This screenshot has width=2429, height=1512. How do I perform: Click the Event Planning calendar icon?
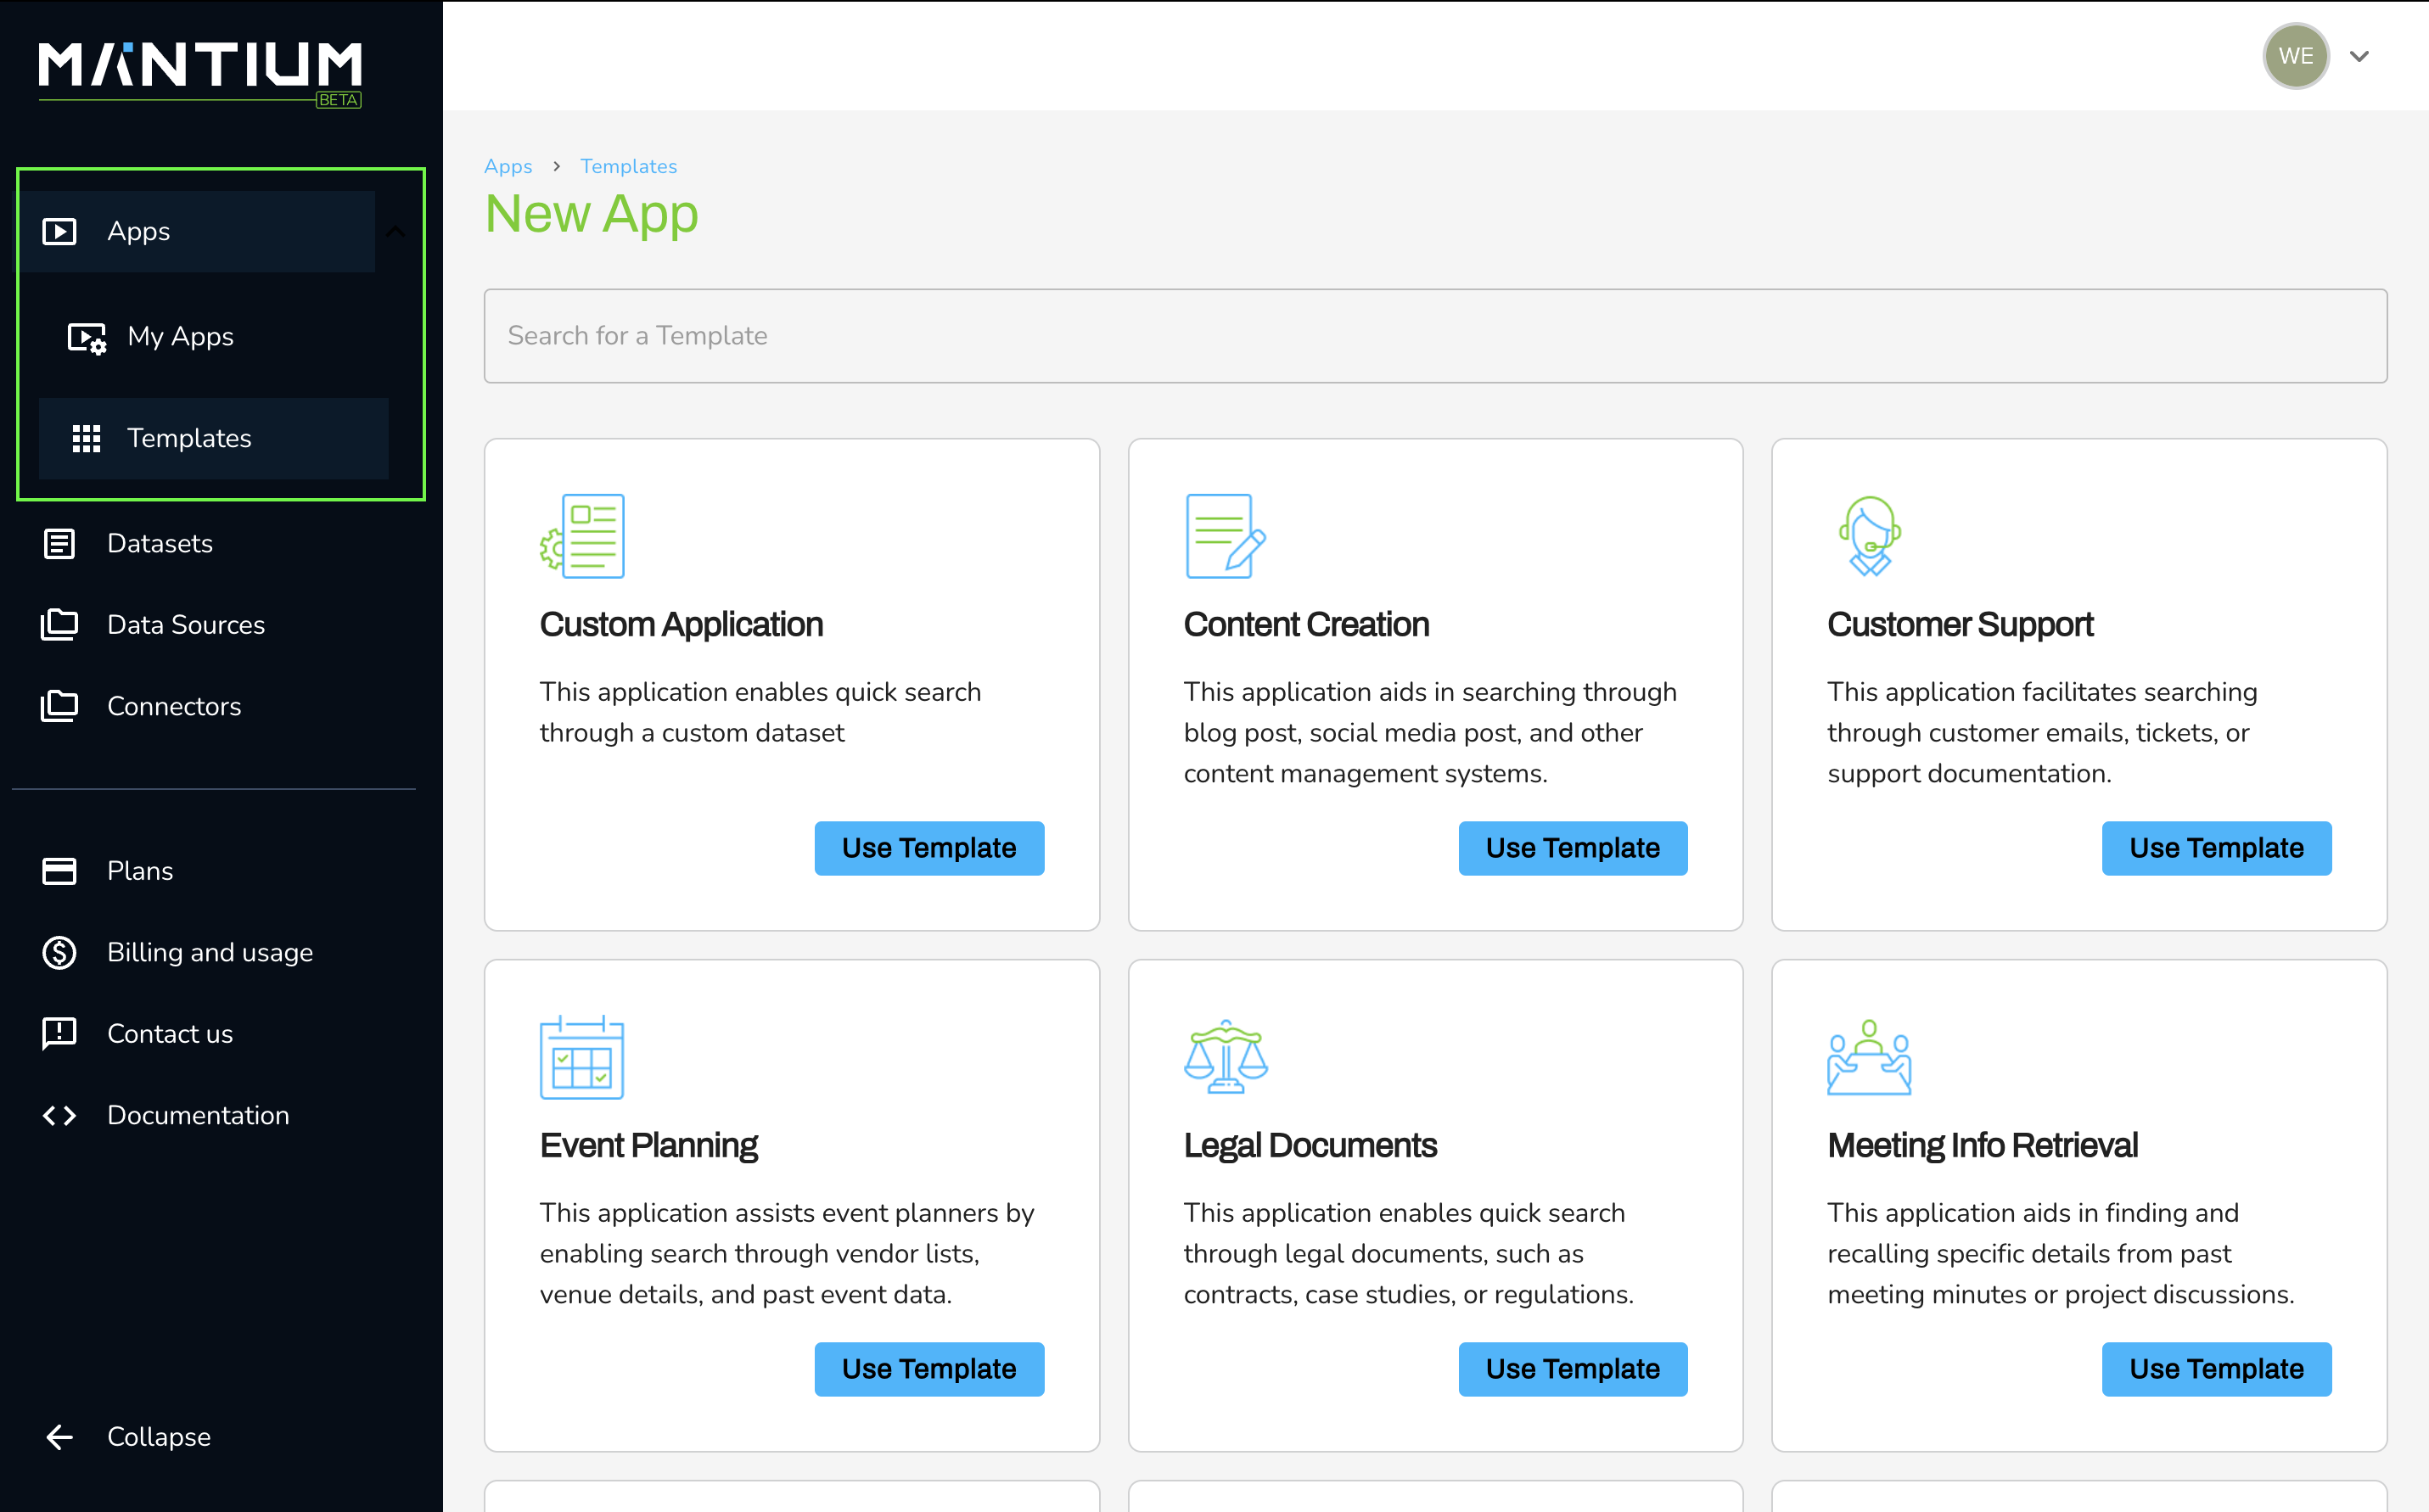582,1057
